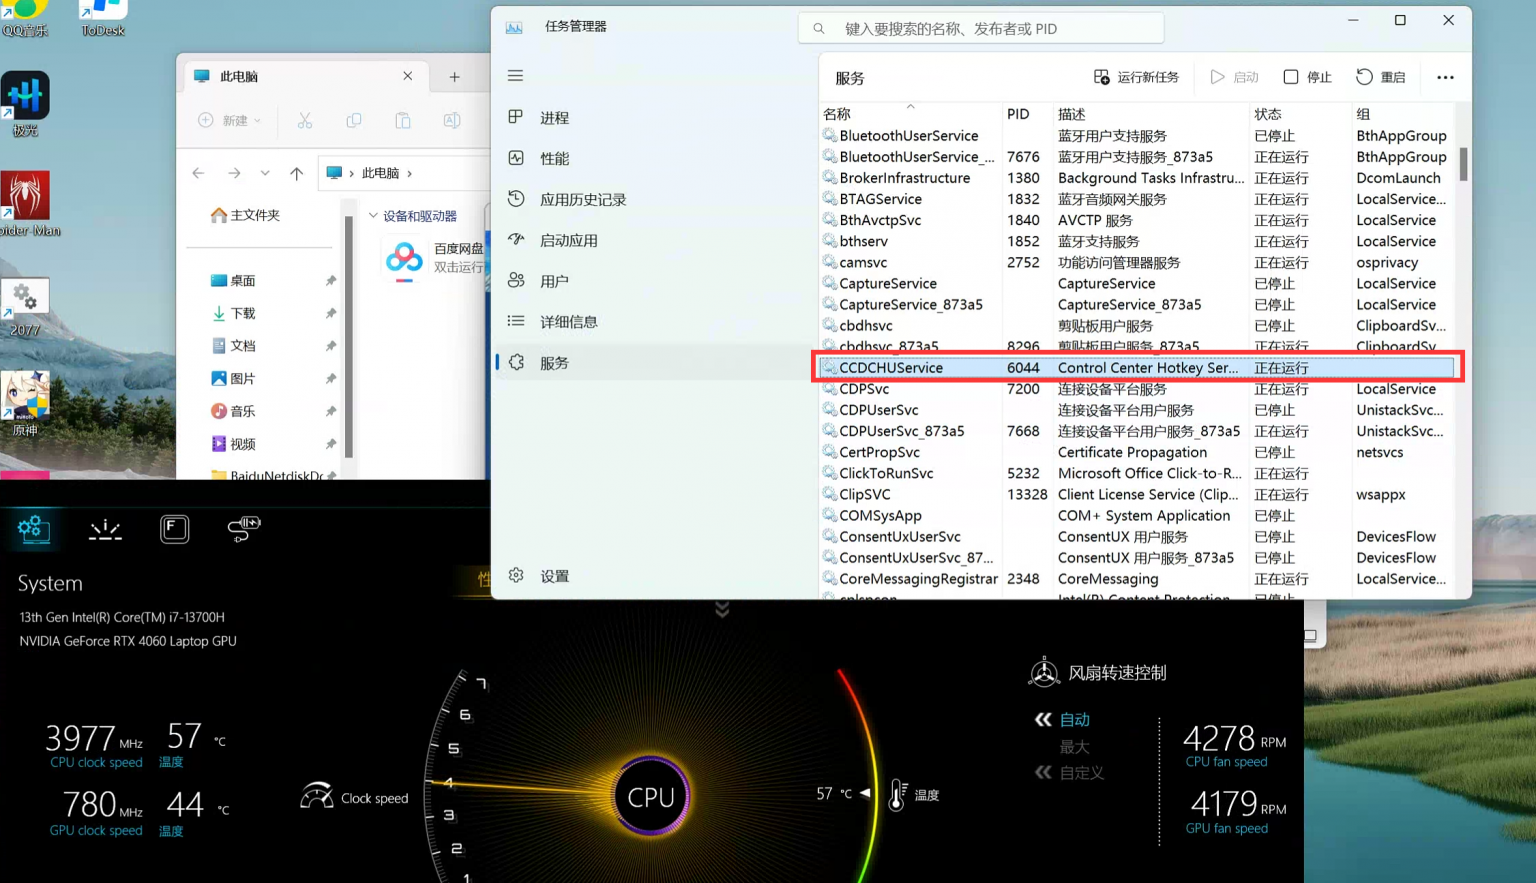The height and width of the screenshot is (883, 1536).
Task: Open the 性能 (Performance) panel in Task Manager
Action: point(556,157)
